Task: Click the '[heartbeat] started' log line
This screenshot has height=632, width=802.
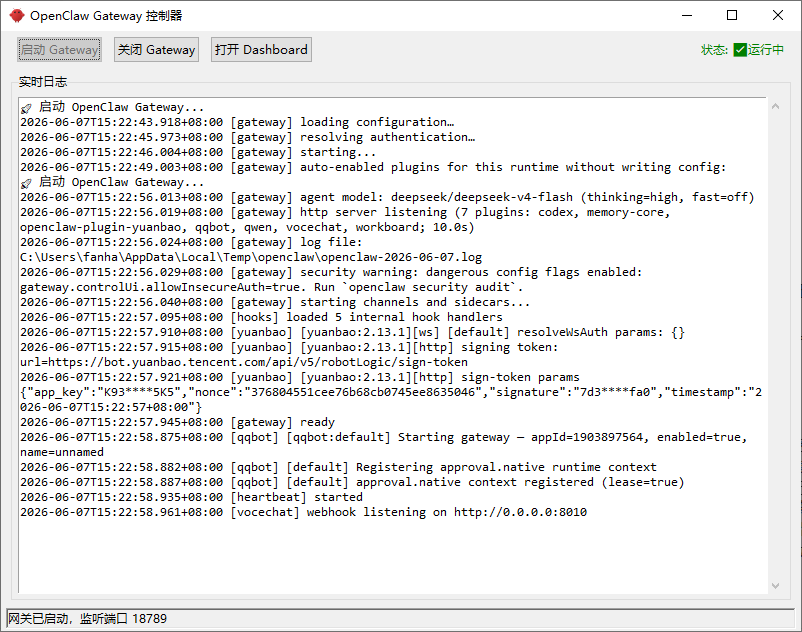Action: tap(191, 497)
